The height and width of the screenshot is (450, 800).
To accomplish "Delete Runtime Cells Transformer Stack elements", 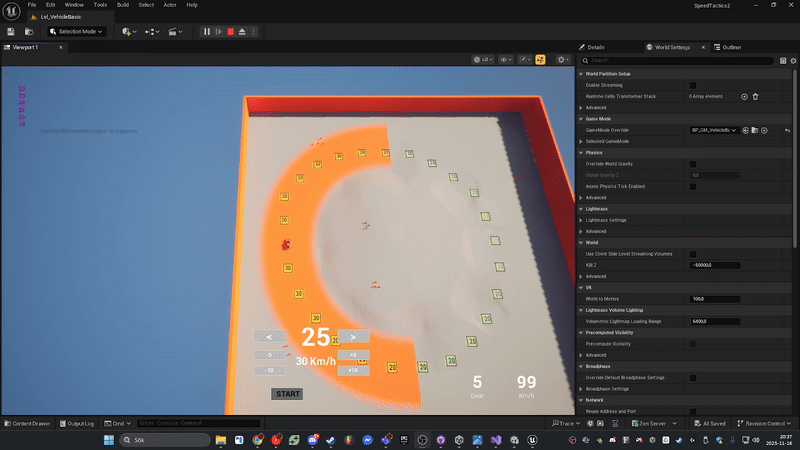I will (755, 96).
